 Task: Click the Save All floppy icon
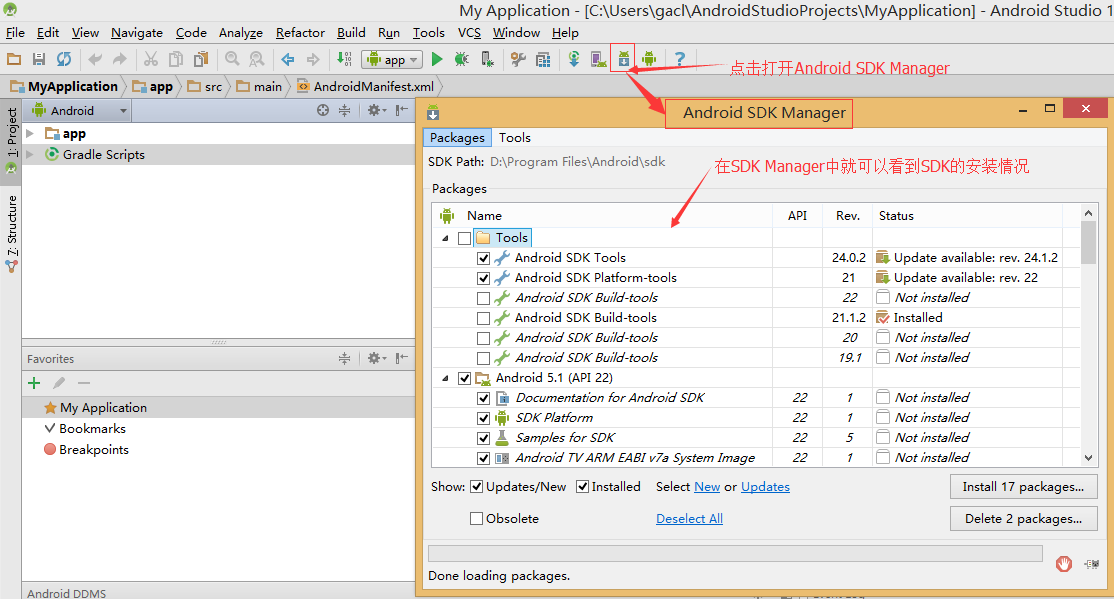[39, 60]
